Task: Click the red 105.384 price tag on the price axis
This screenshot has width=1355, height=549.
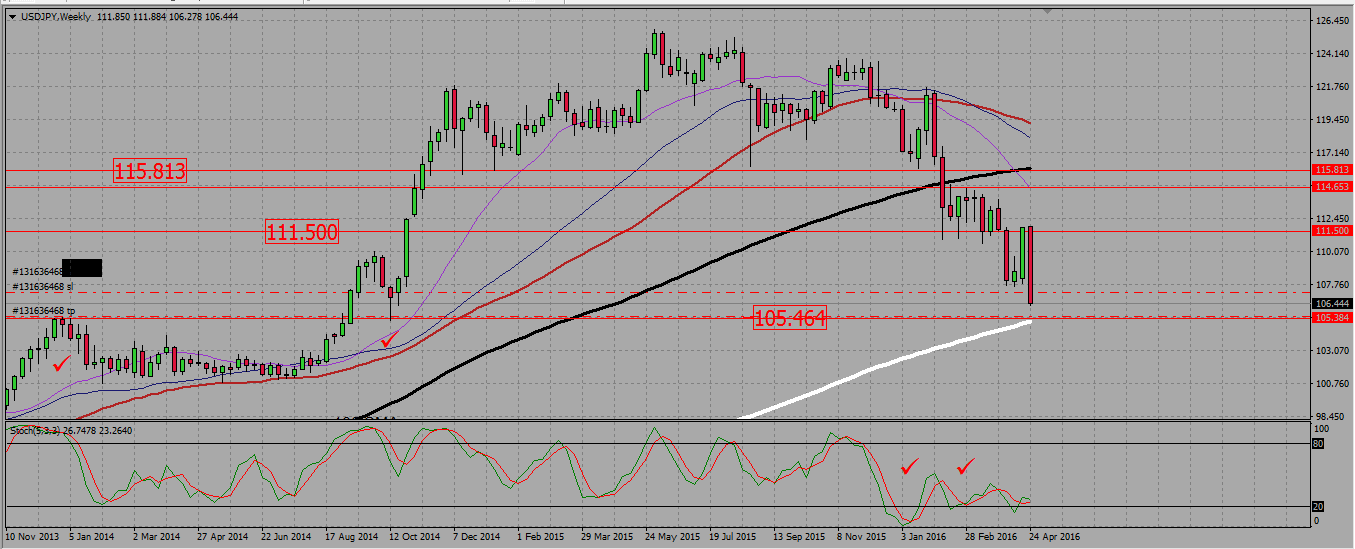Action: pos(1330,317)
